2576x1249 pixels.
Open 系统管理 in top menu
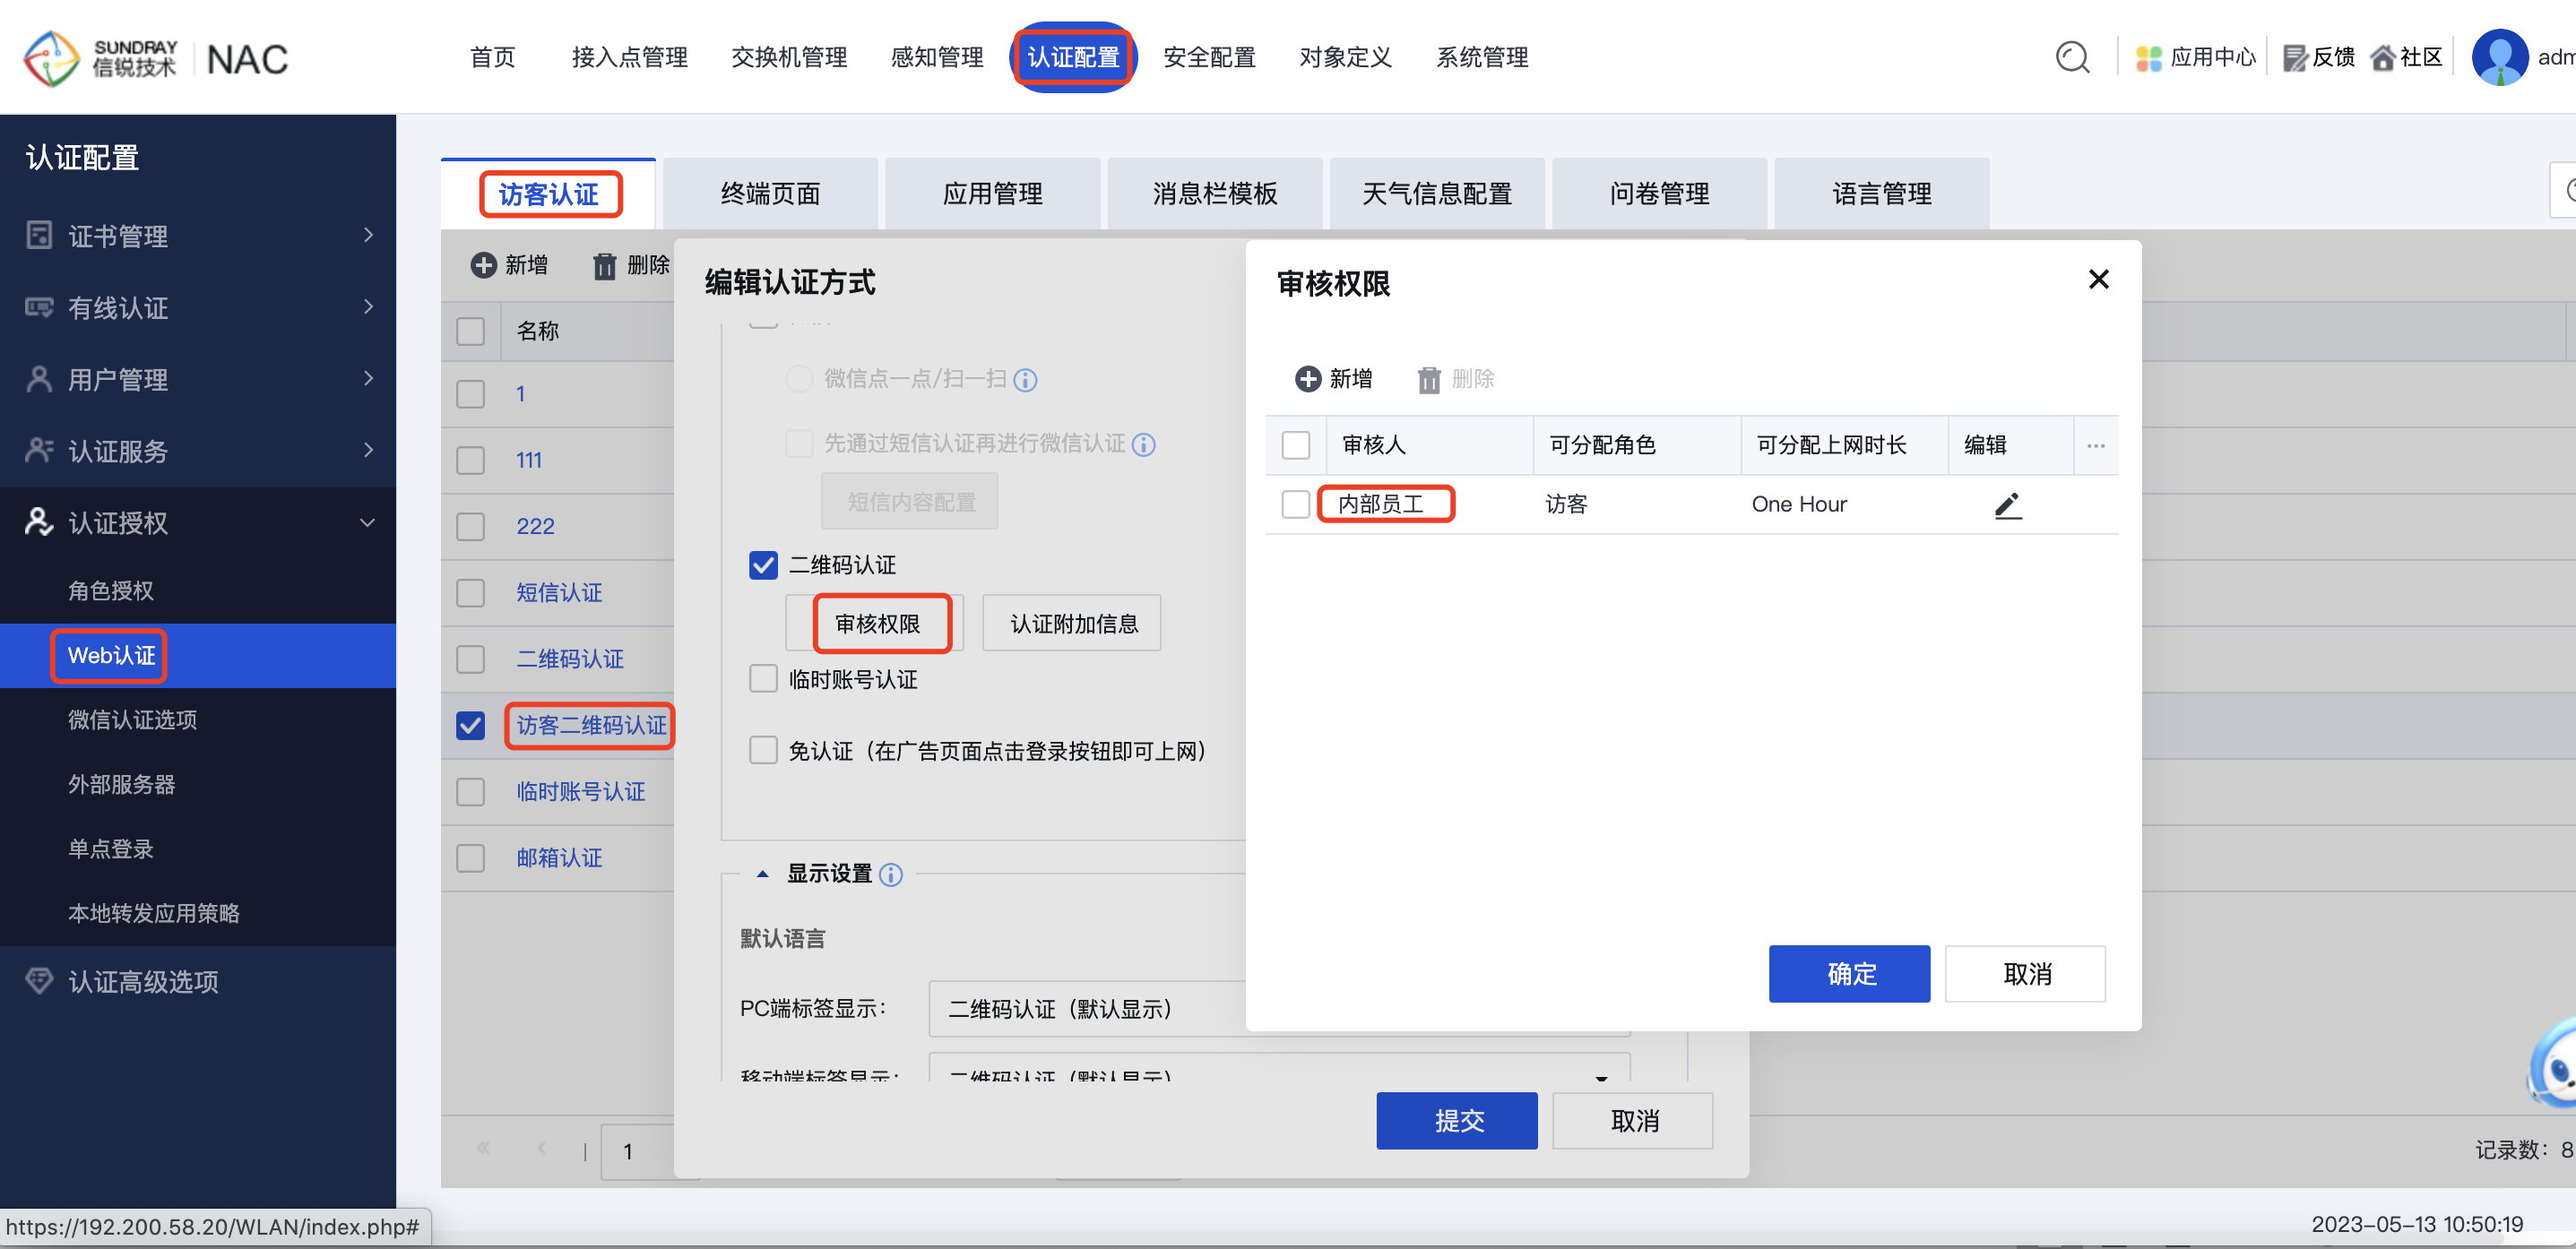[x=1482, y=57]
